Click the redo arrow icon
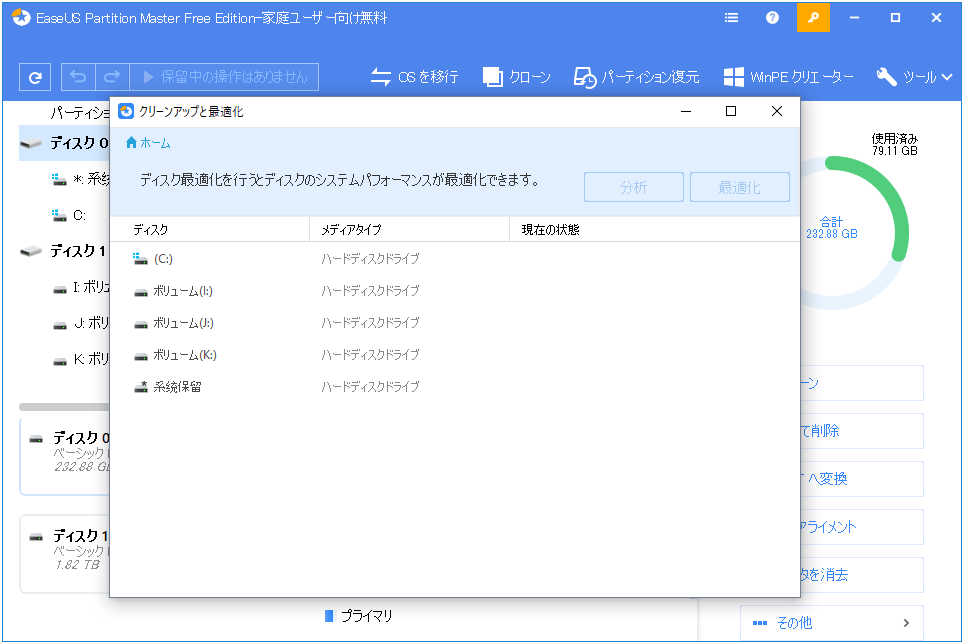 tap(113, 77)
